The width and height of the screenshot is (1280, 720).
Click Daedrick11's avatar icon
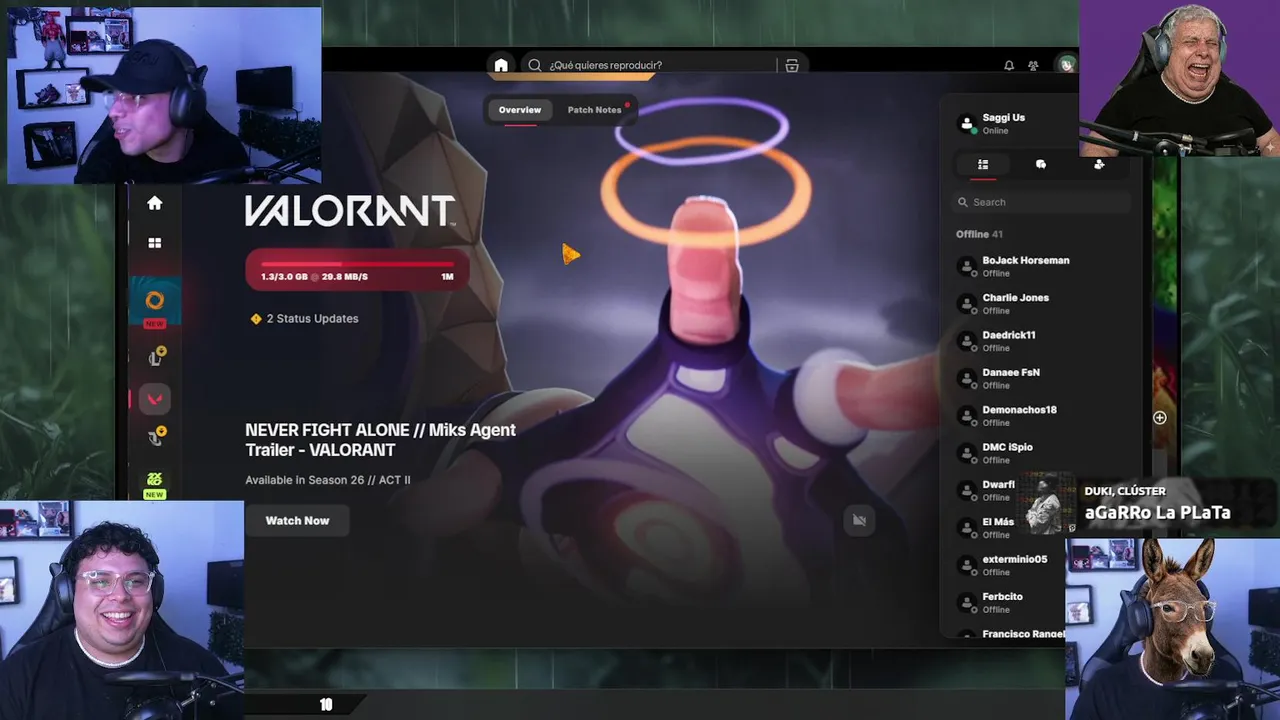(966, 341)
